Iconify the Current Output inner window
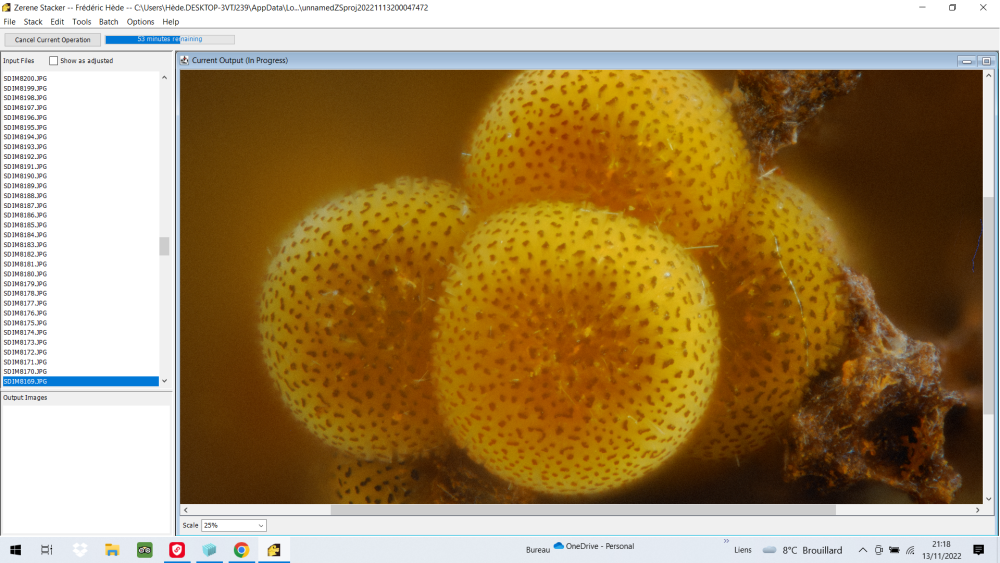The image size is (1000, 563). (x=967, y=61)
